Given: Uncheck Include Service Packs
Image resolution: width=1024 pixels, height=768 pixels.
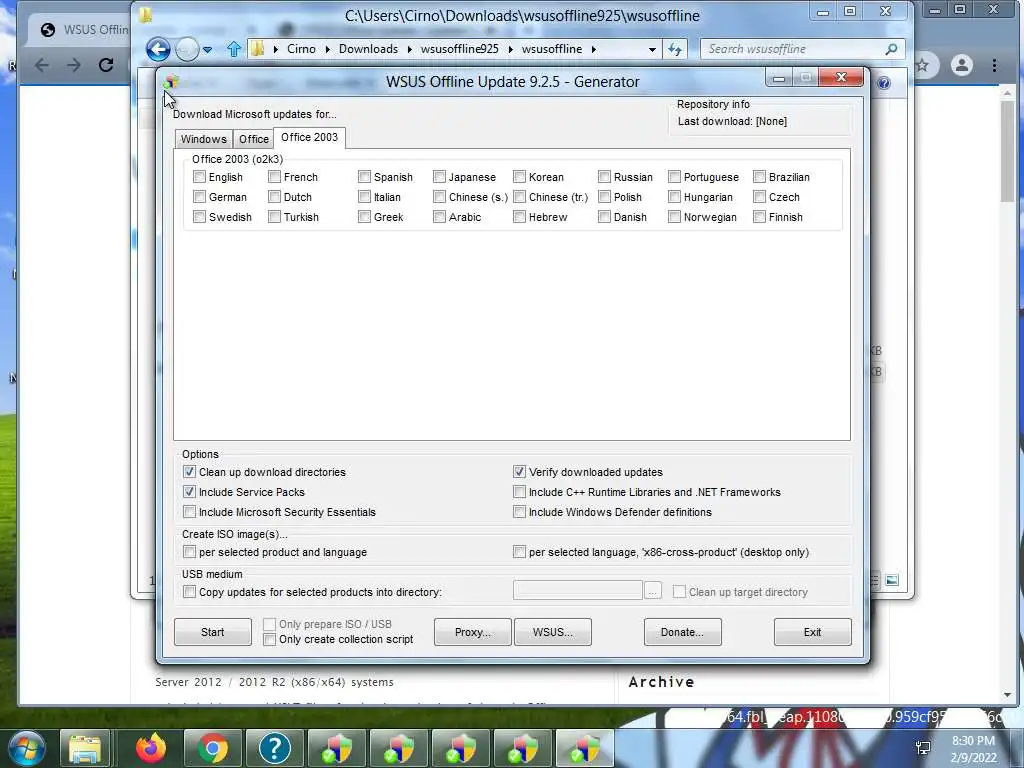Looking at the screenshot, I should pyautogui.click(x=189, y=492).
